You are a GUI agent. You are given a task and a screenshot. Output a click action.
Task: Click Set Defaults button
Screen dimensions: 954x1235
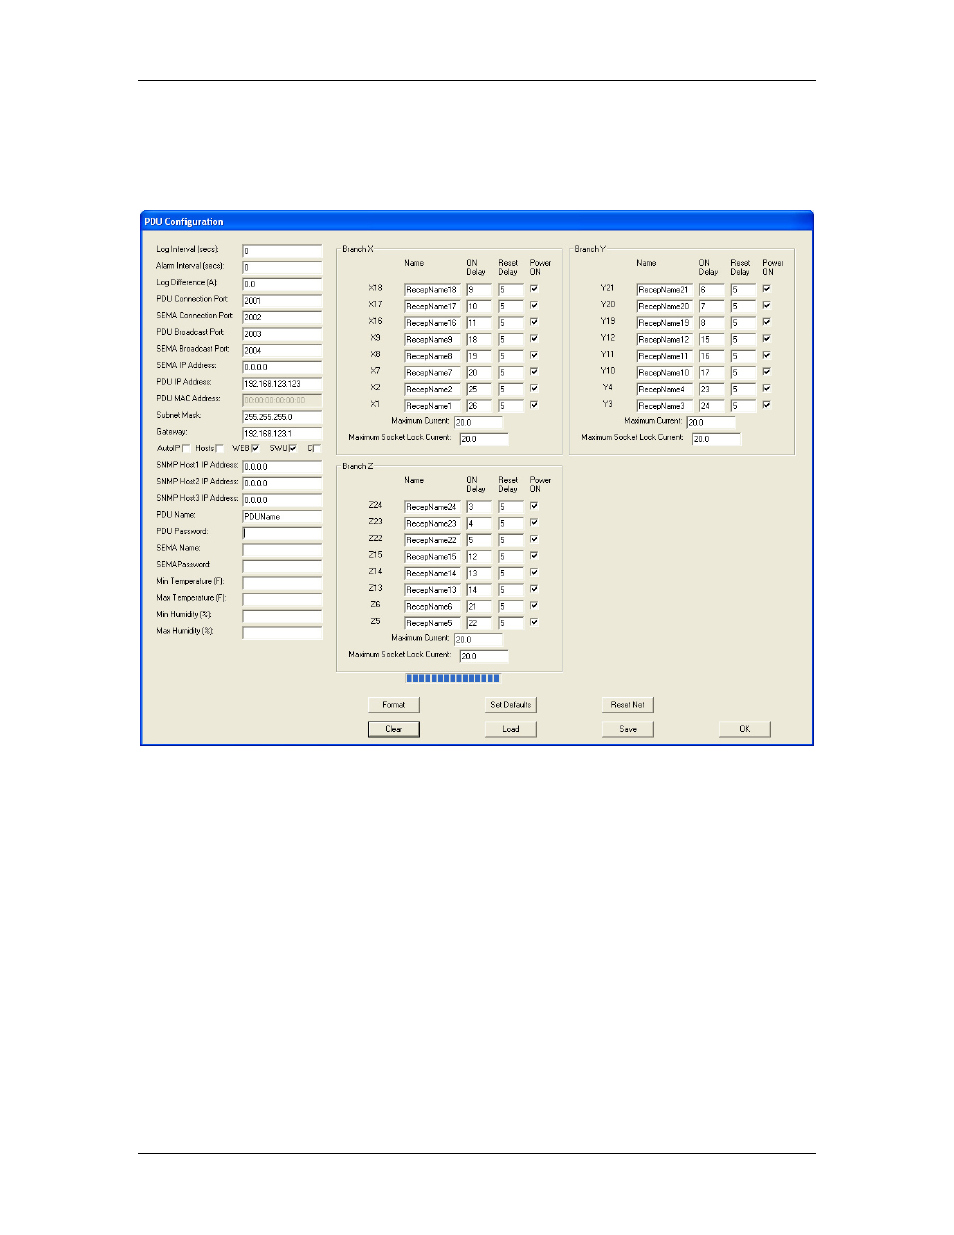point(511,705)
